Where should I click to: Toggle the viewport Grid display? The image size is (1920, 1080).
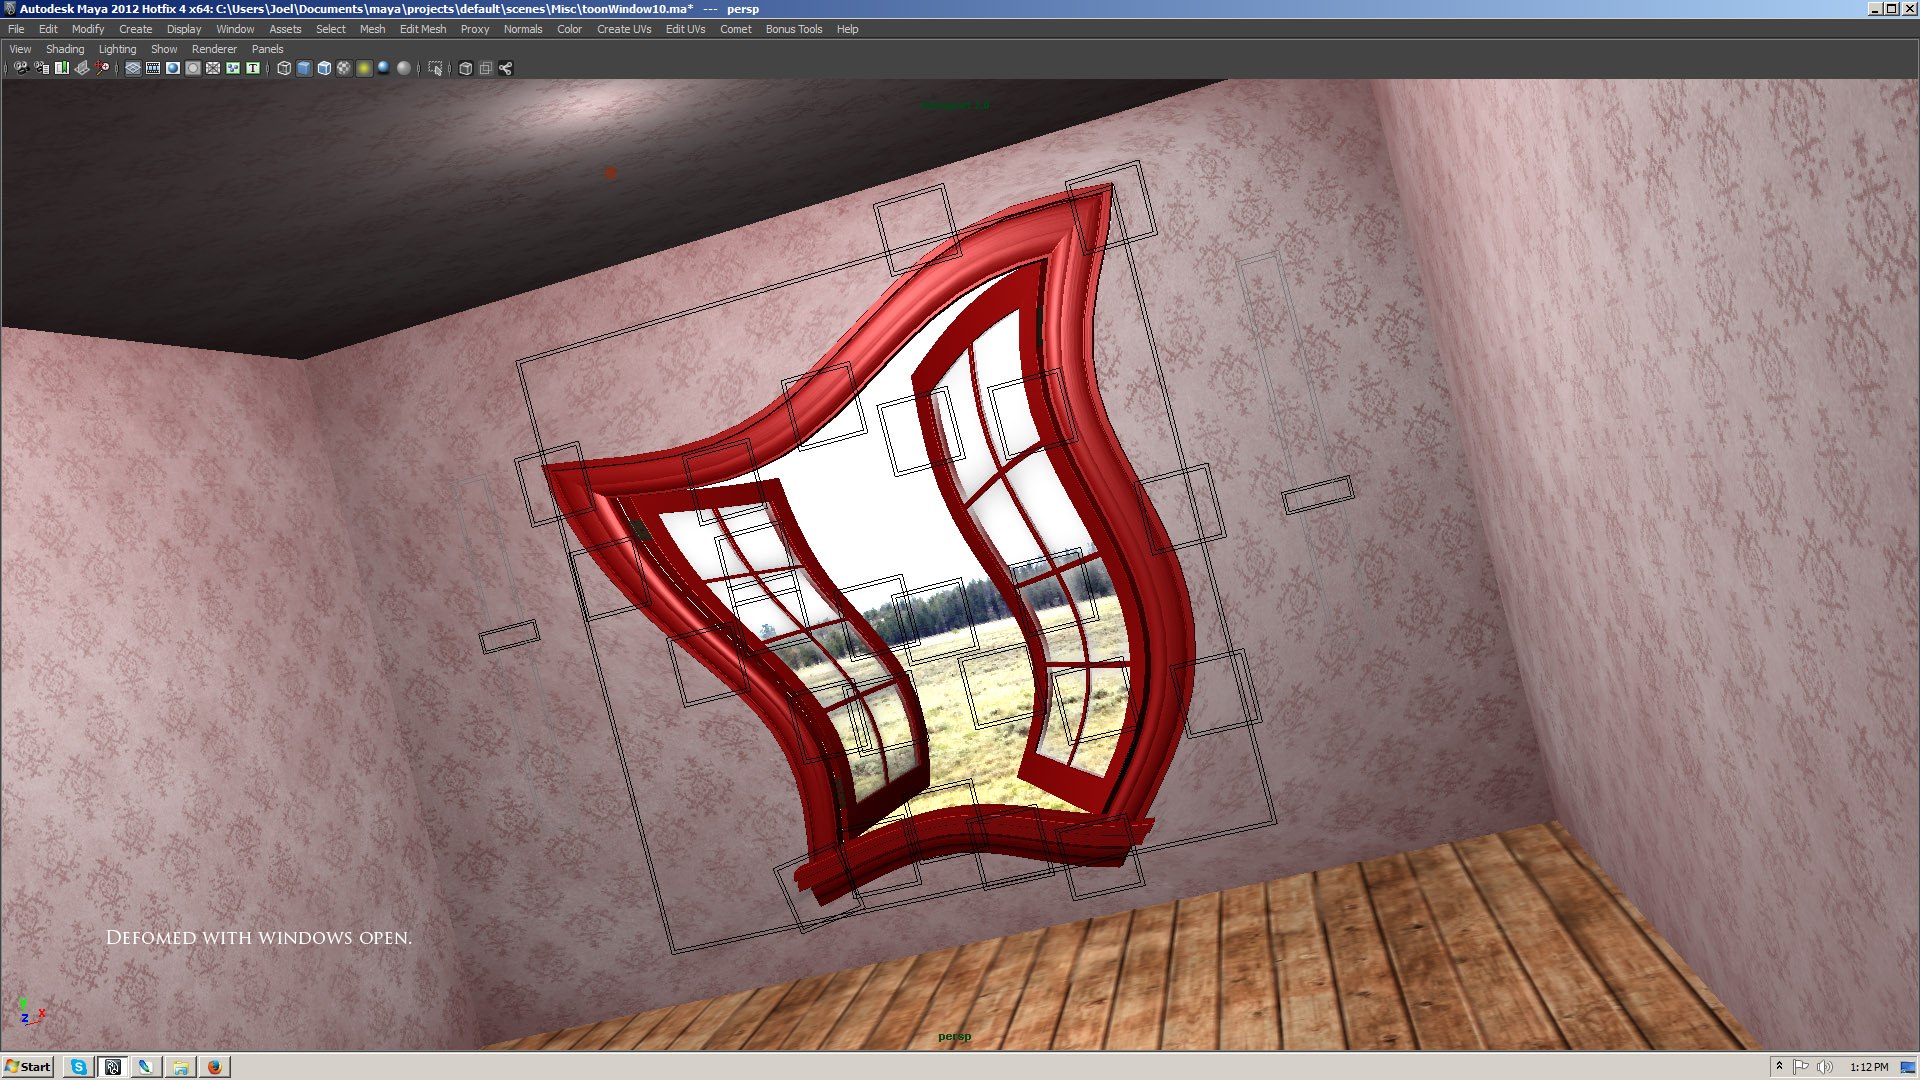[133, 68]
